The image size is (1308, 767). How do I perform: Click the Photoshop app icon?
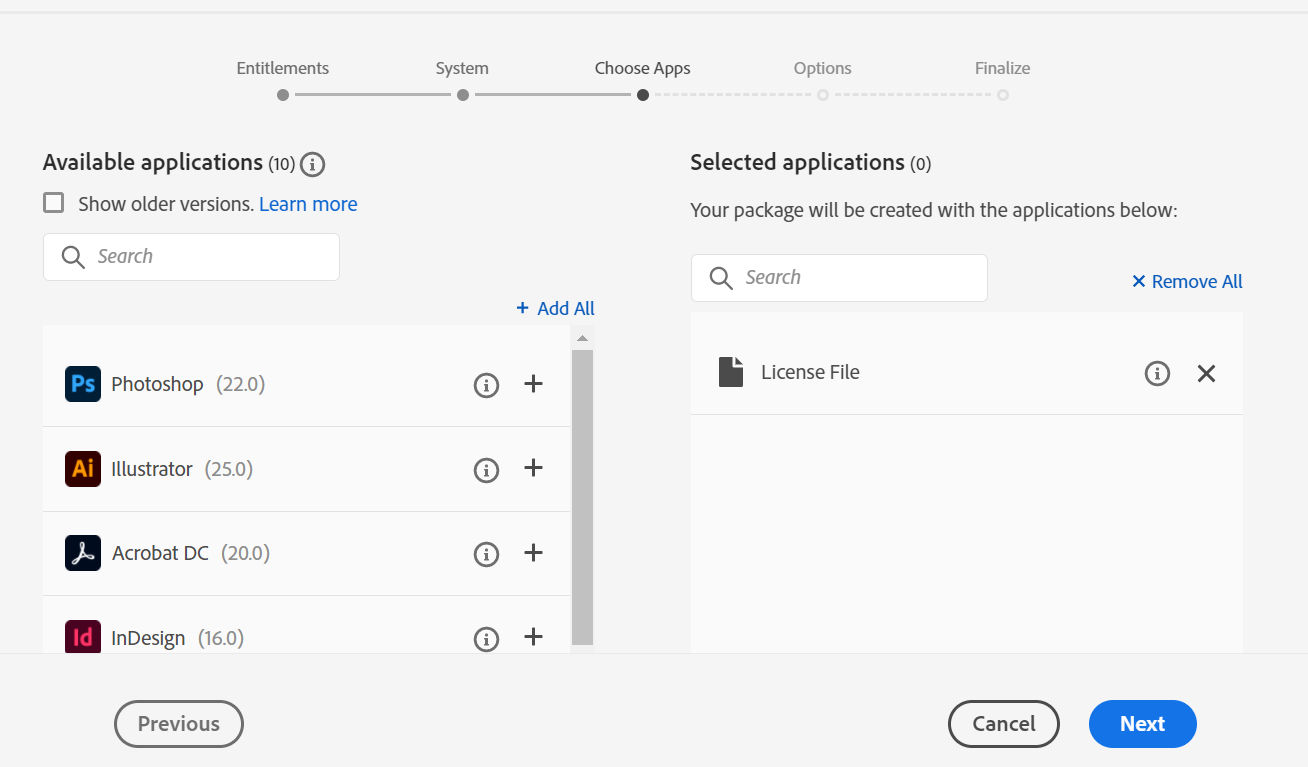tap(83, 384)
